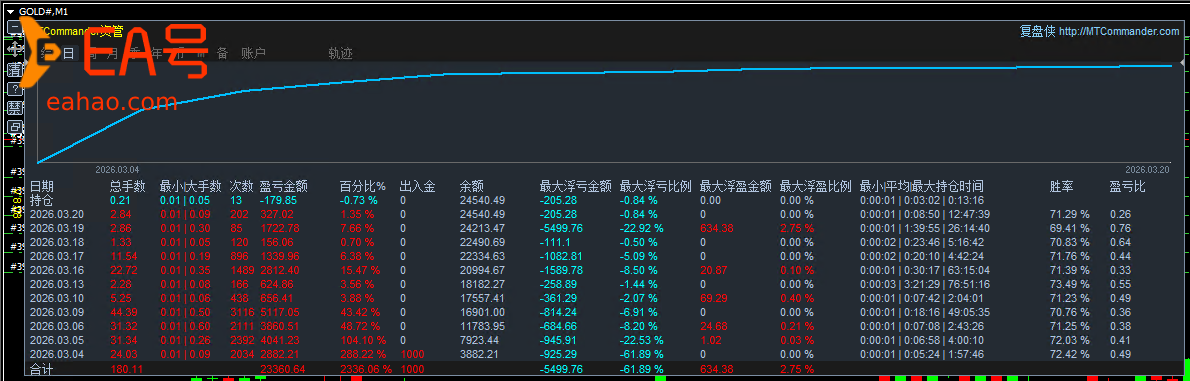Click the profit-loss ratio 0.76
The height and width of the screenshot is (381, 1190).
(x=1119, y=228)
